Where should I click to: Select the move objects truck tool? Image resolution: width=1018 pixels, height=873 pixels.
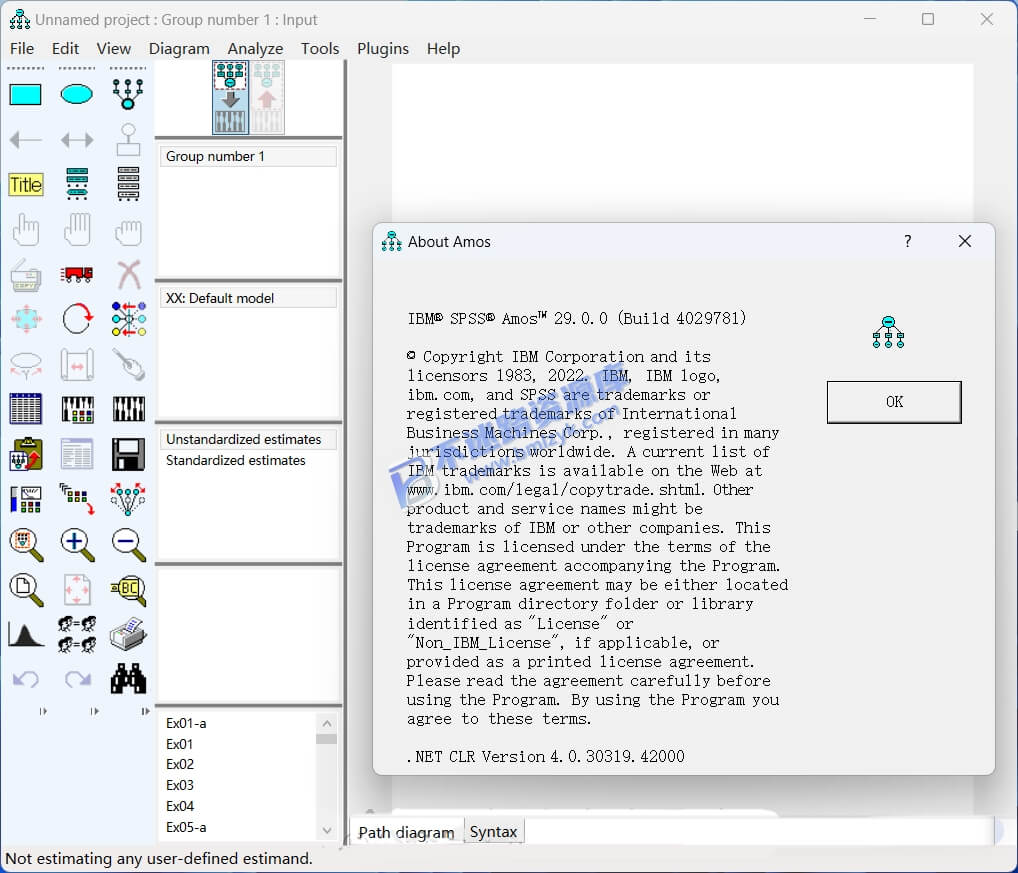77,275
